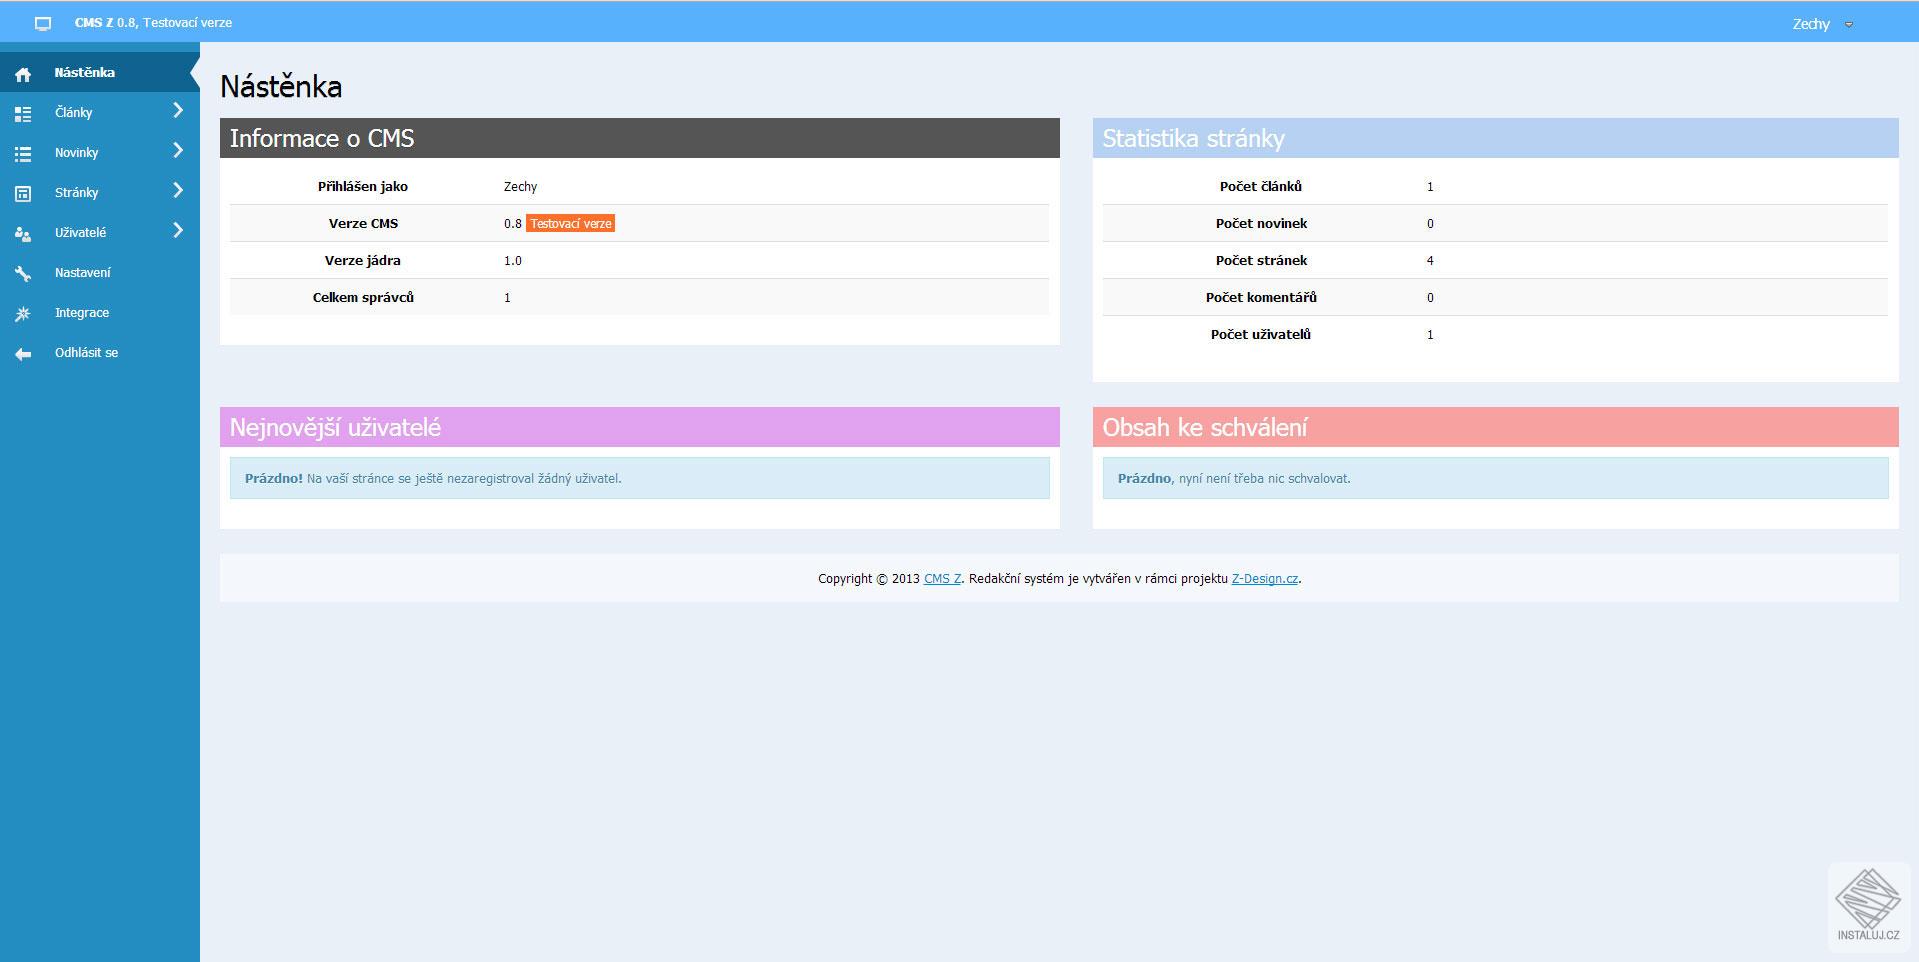Open the Články menu item
The width and height of the screenshot is (1919, 962).
point(100,112)
